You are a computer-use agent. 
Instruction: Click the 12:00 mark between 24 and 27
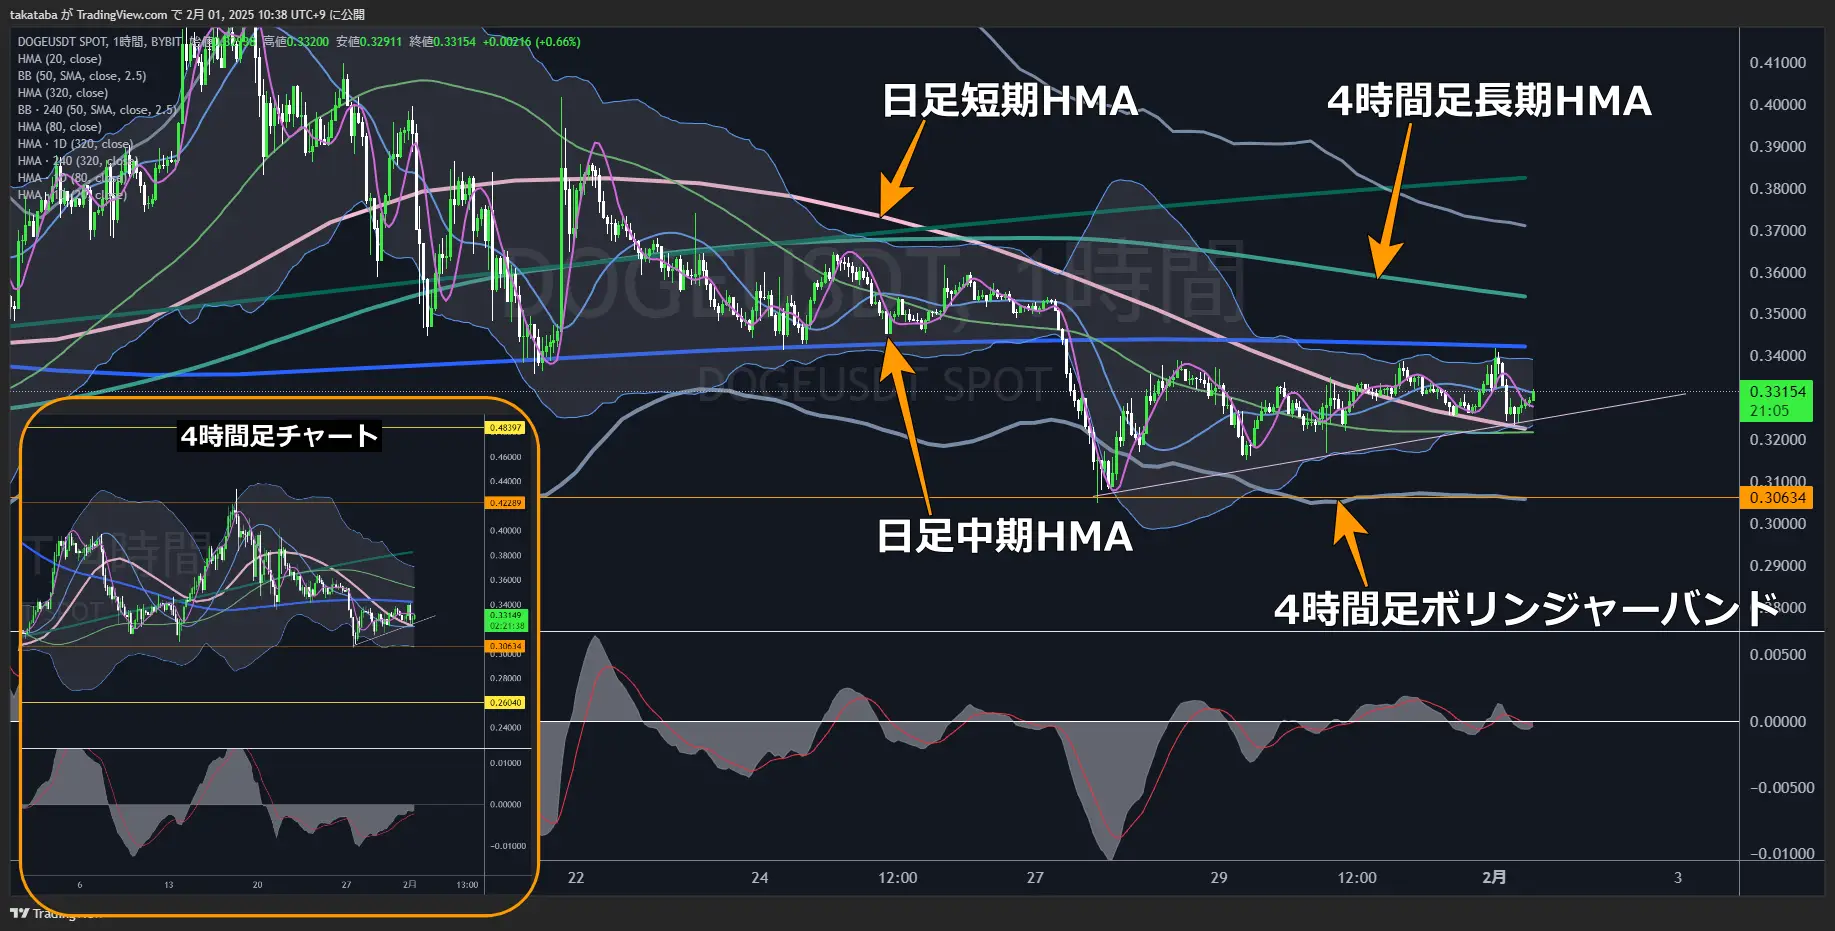coord(898,878)
